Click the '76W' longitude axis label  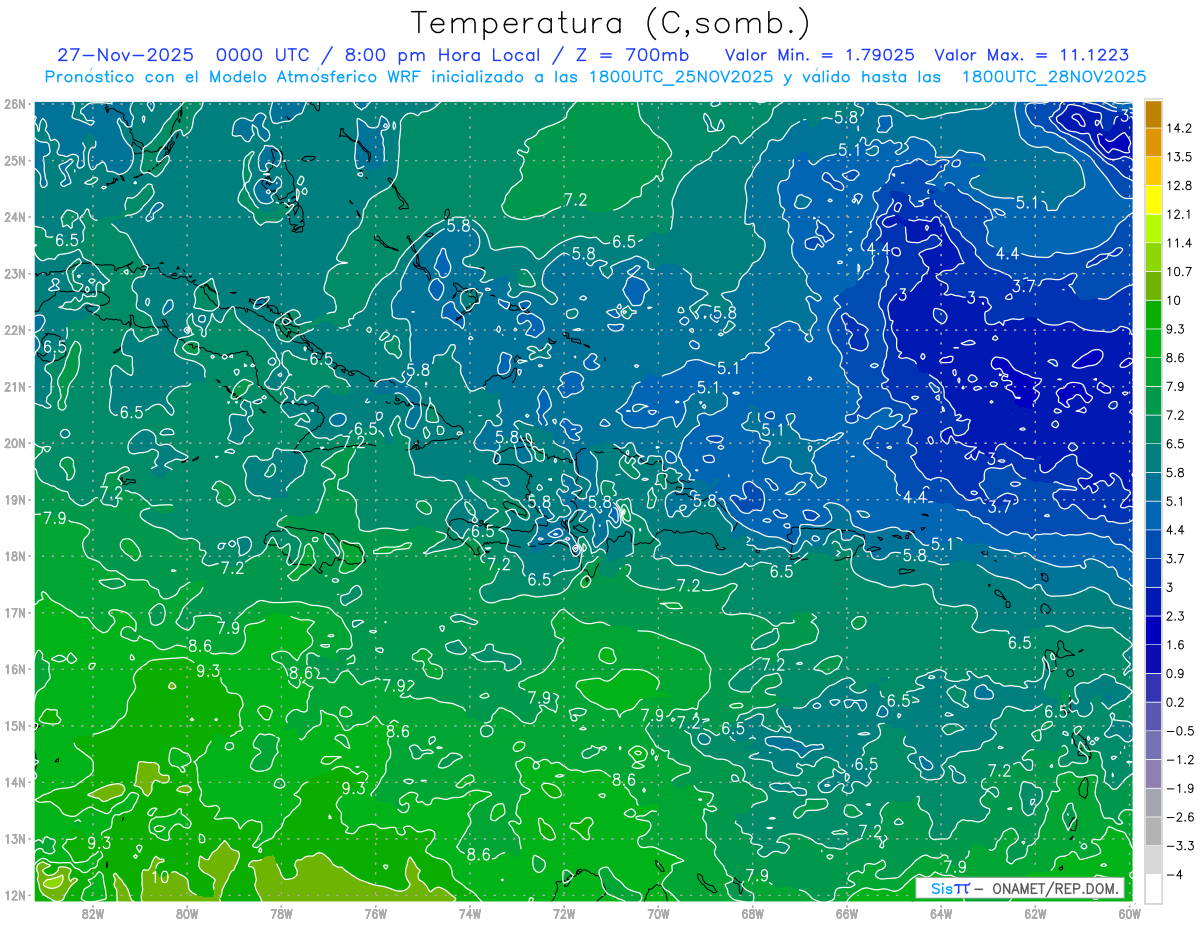click(375, 913)
